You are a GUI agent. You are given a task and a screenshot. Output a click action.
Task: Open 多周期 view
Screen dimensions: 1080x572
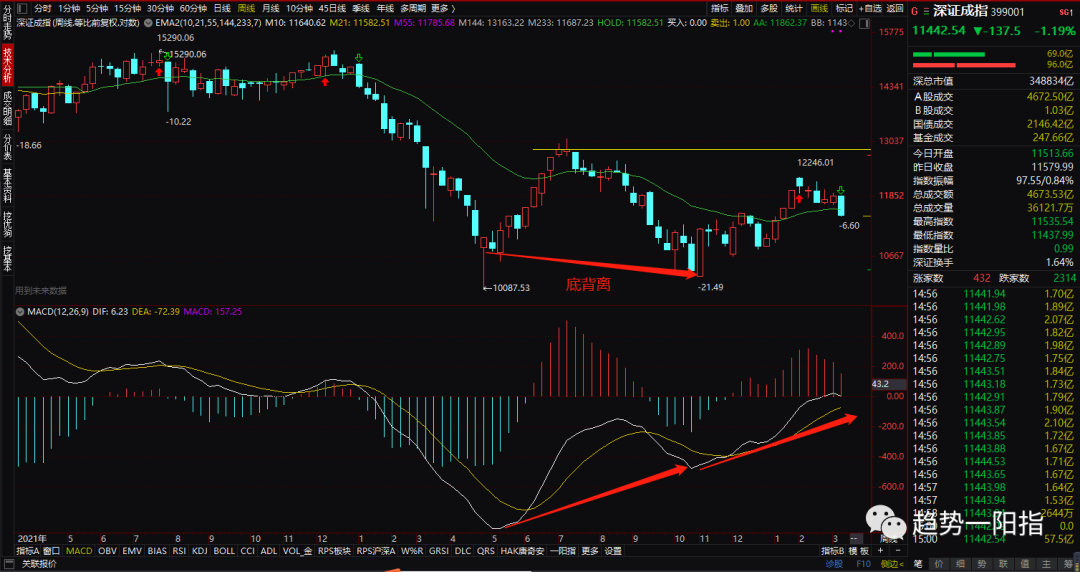coord(413,8)
